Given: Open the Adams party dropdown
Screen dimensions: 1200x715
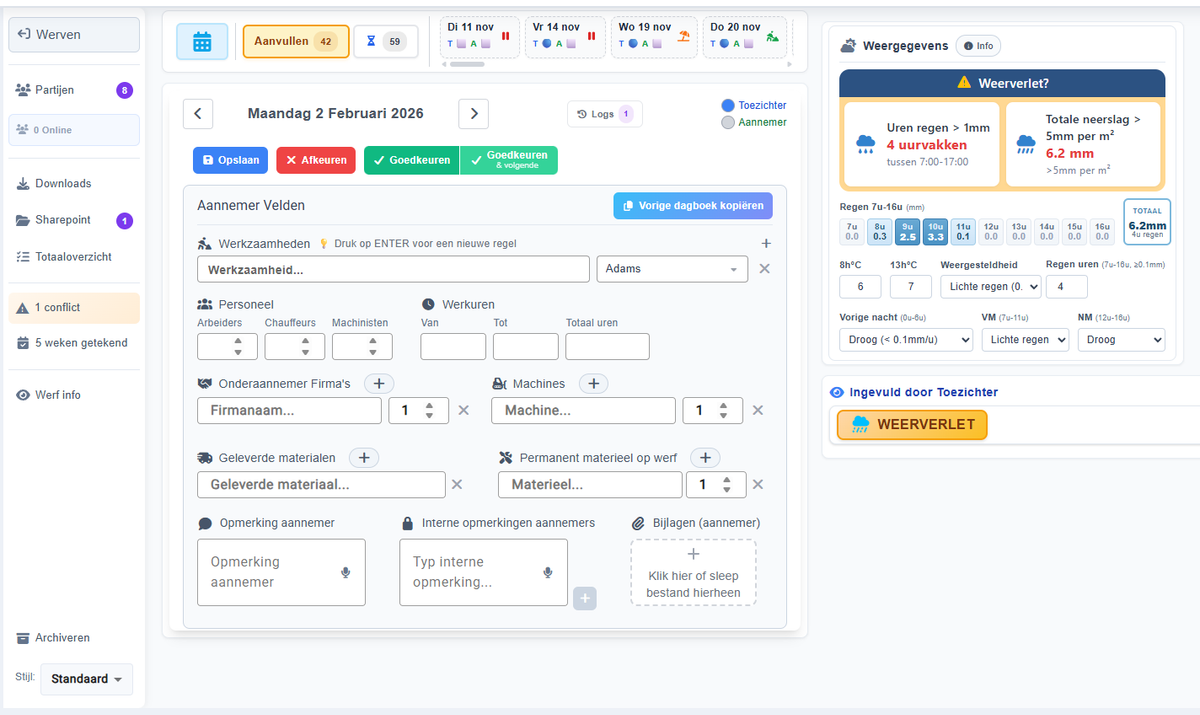Looking at the screenshot, I should click(671, 269).
